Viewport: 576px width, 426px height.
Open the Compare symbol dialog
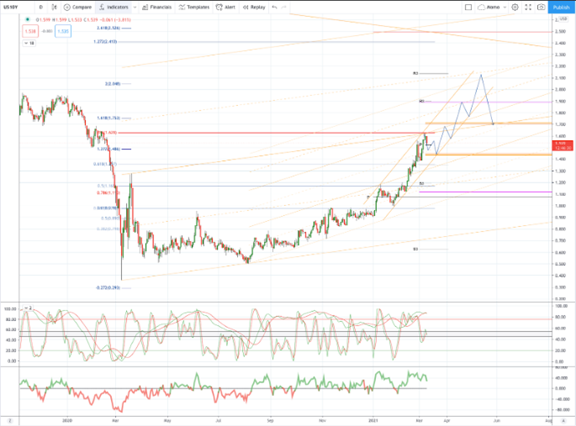78,7
